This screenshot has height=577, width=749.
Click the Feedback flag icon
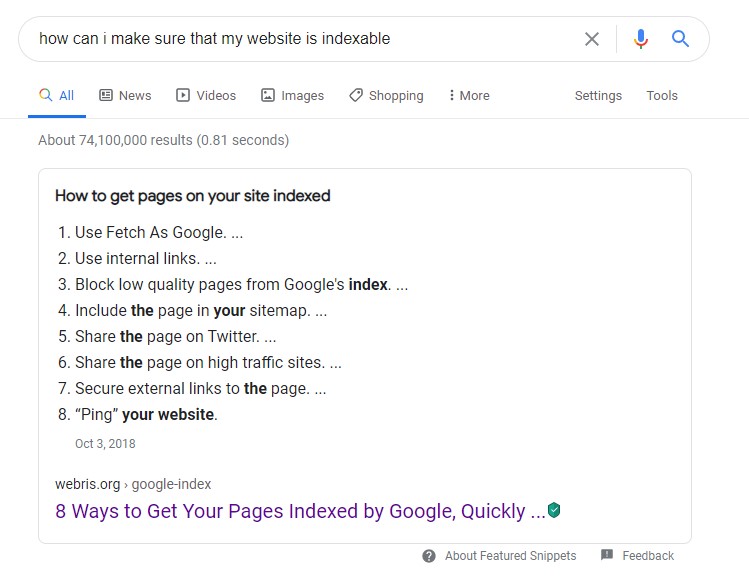coord(607,556)
